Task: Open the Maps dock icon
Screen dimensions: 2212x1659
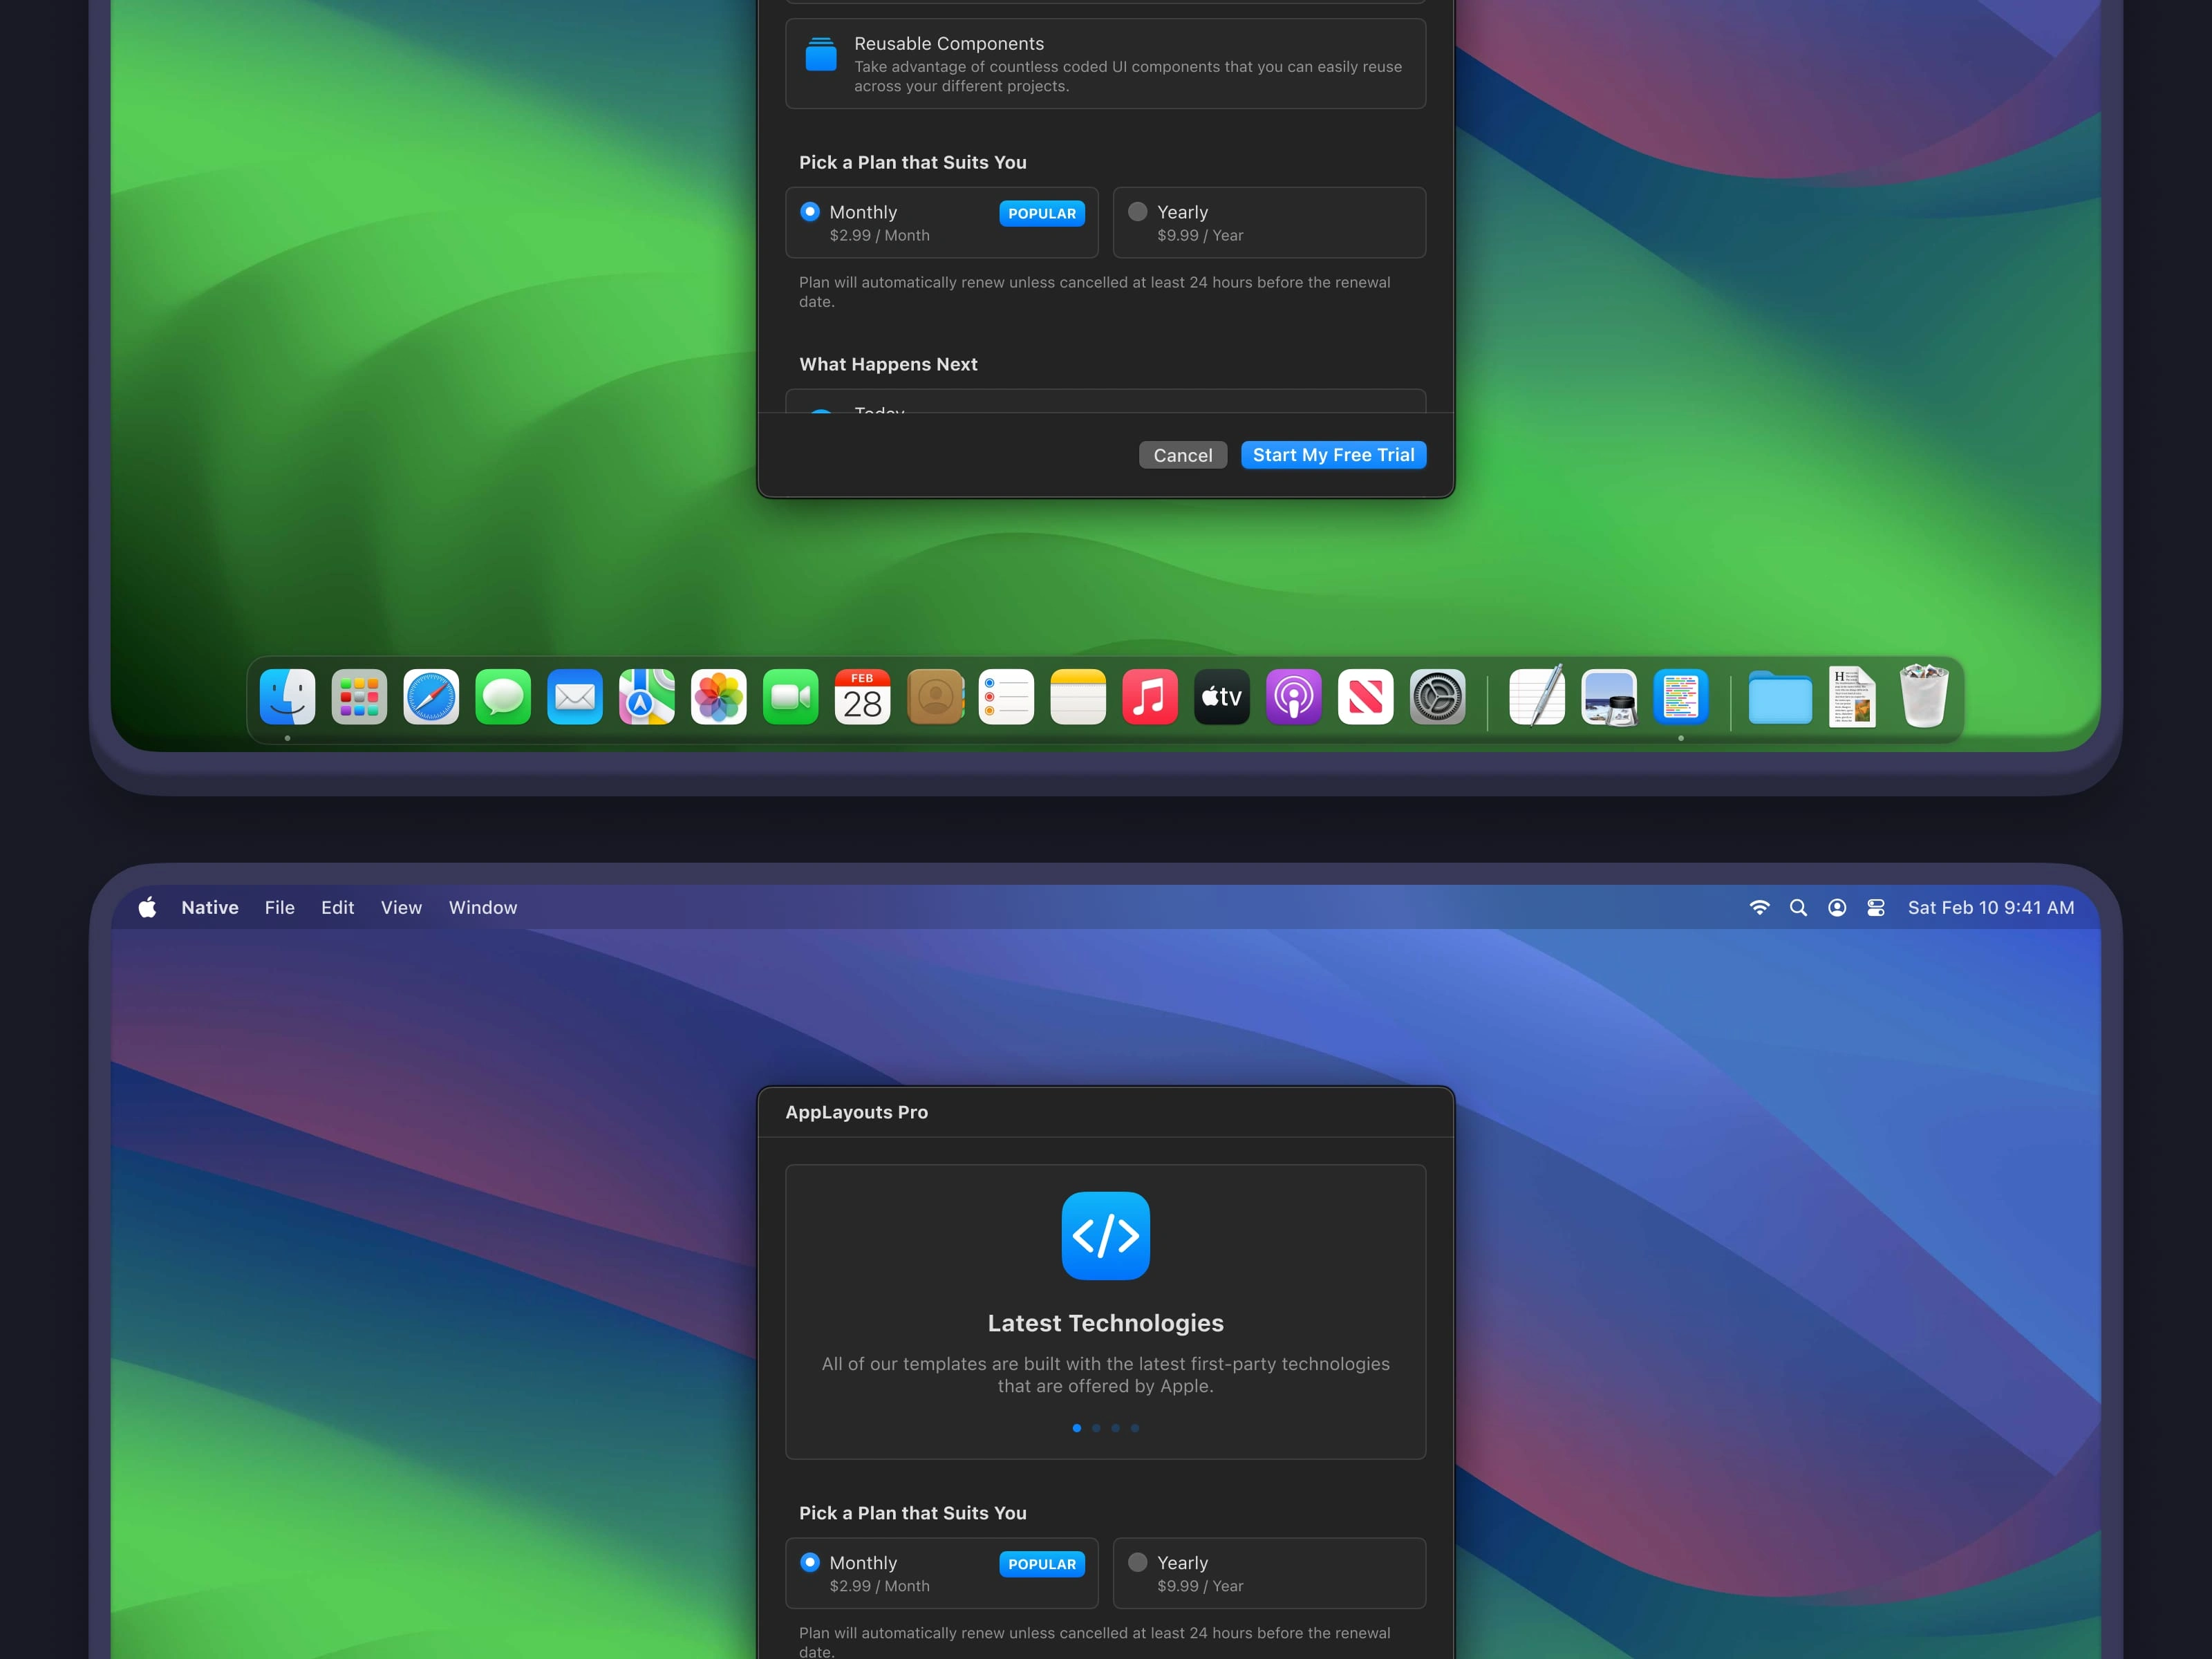Action: coord(646,697)
